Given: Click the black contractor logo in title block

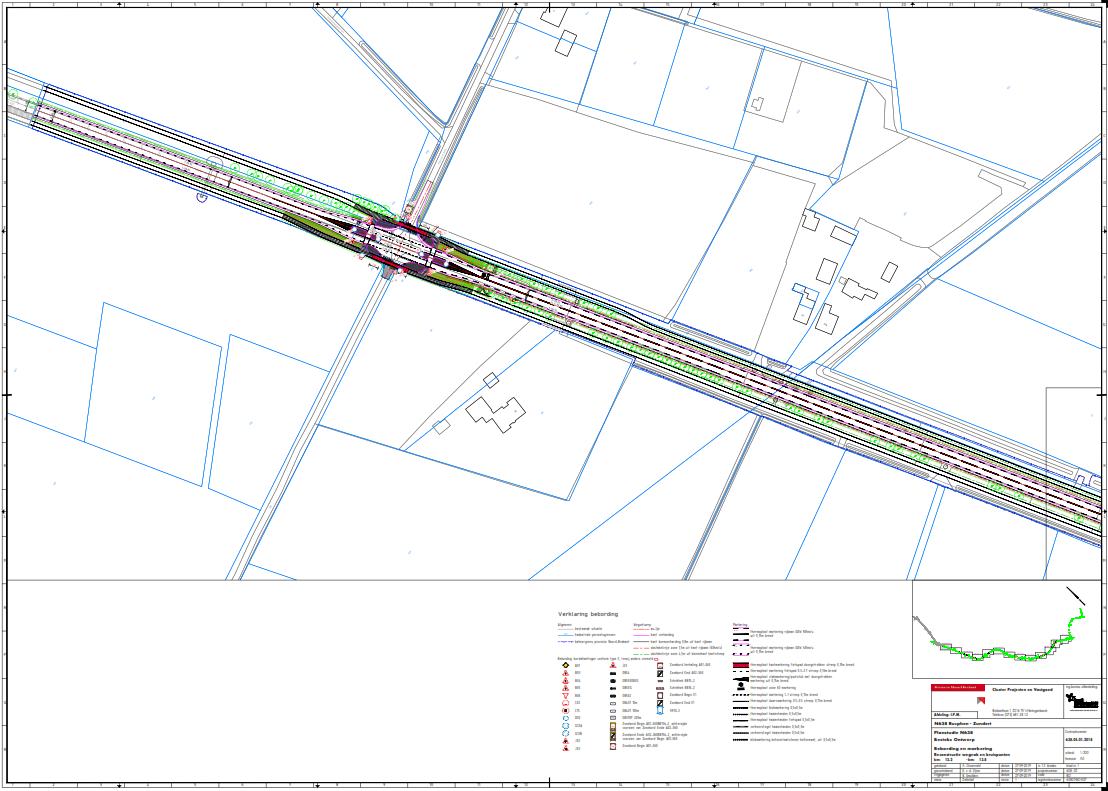Looking at the screenshot, I should tap(1081, 702).
